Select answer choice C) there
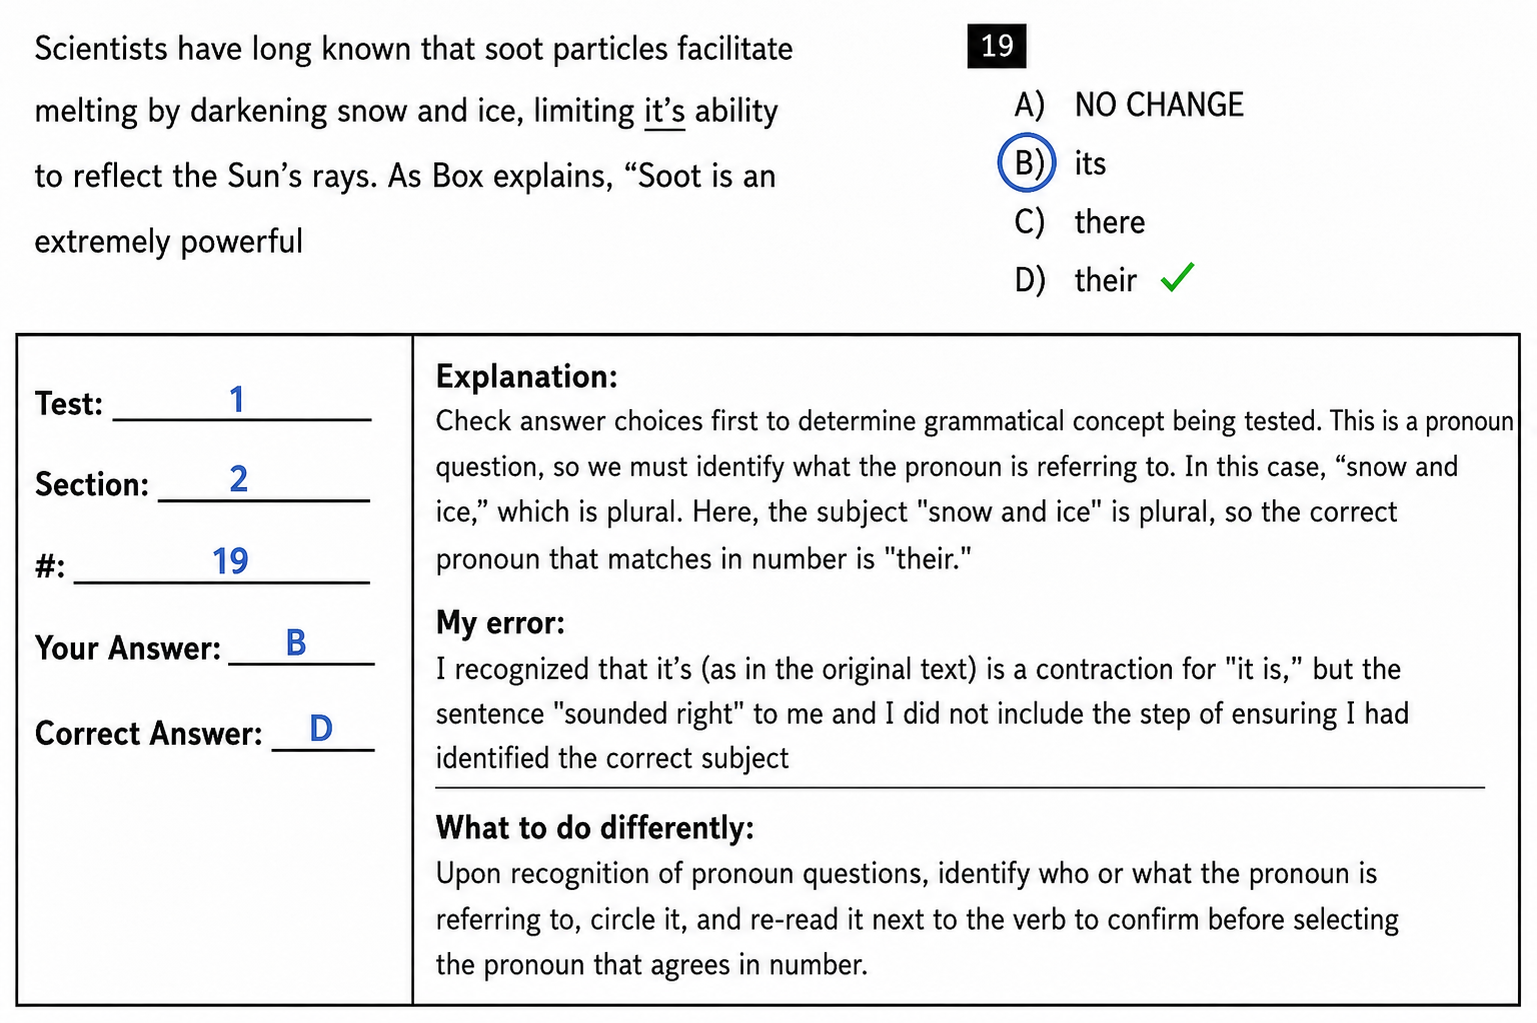1537x1023 pixels. tap(1080, 222)
